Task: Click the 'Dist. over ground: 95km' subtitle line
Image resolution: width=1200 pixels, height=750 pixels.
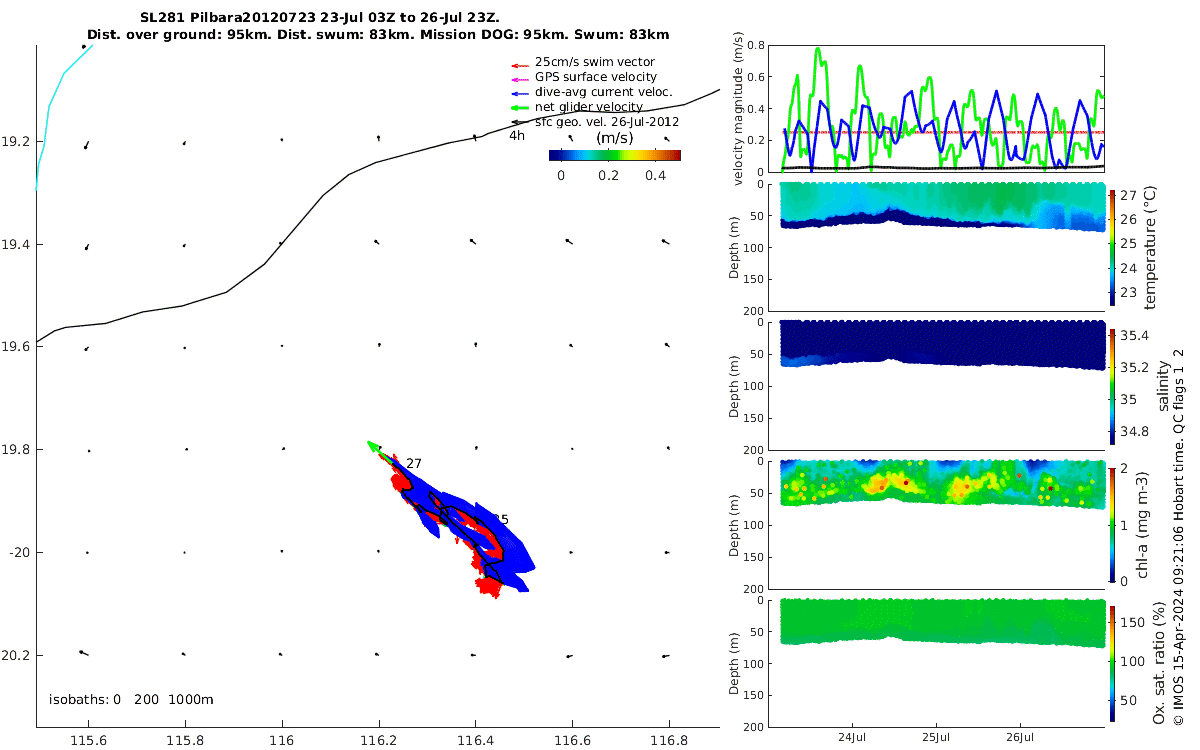Action: pos(378,35)
